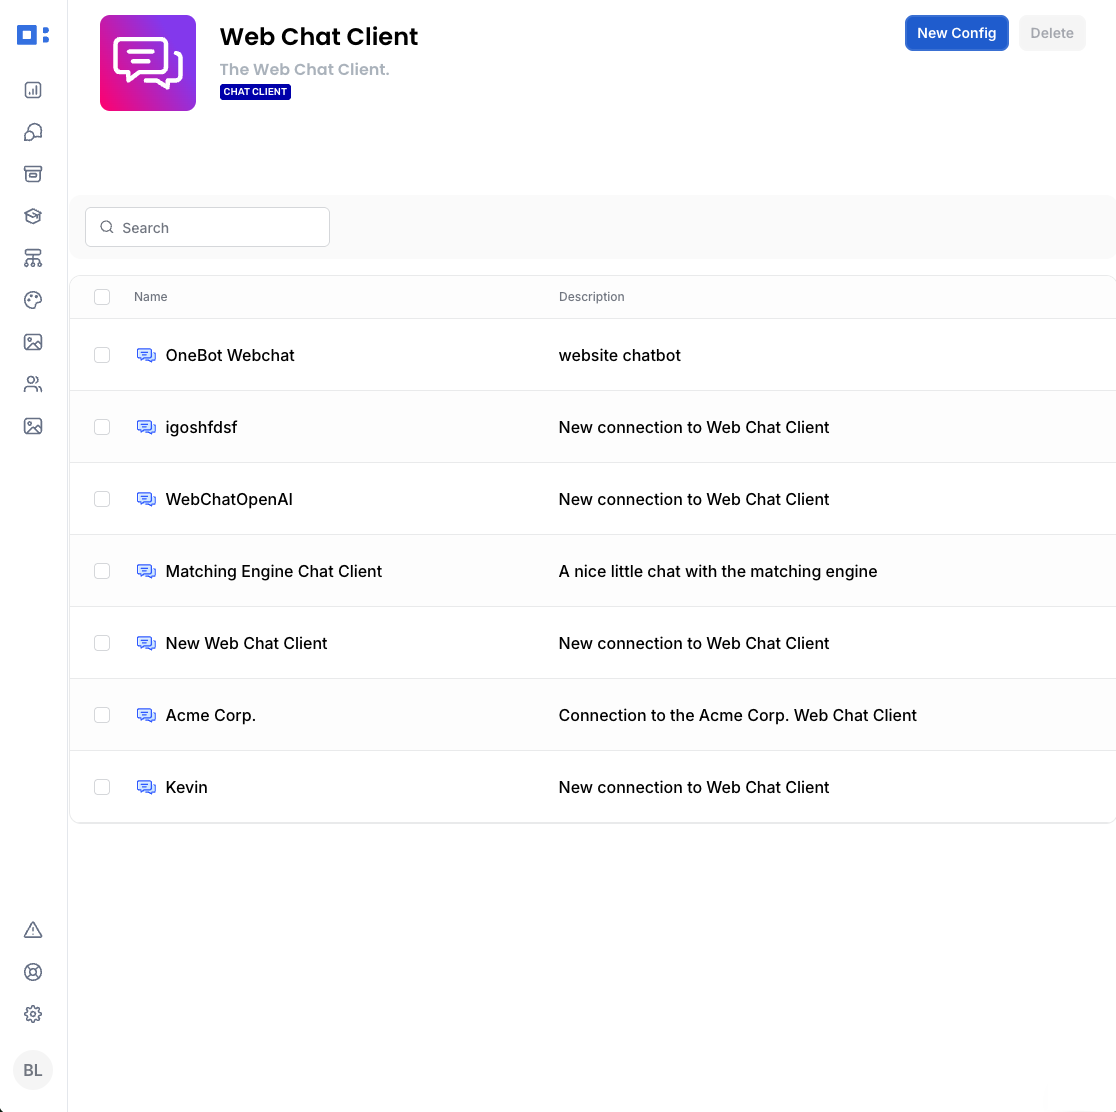1116x1112 pixels.
Task: Check the OneBot Webchat row checkbox
Action: click(102, 355)
